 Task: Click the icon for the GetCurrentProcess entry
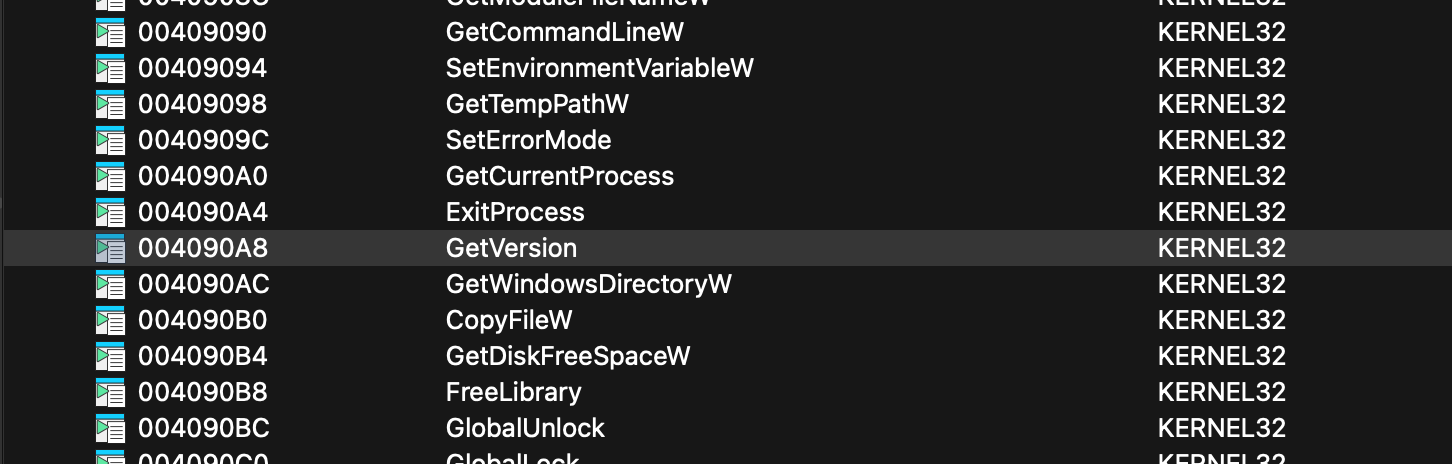(x=110, y=177)
